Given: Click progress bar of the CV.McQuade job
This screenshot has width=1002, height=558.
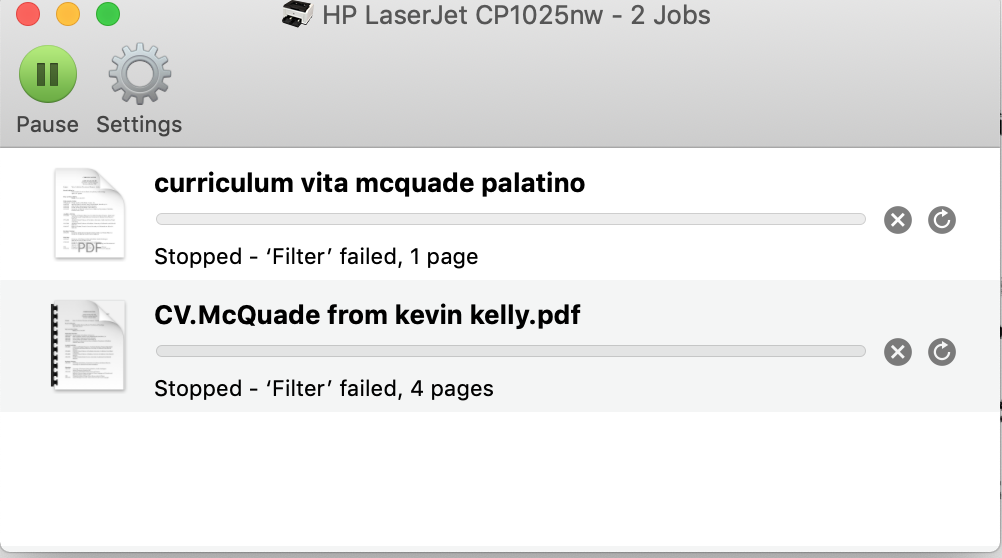Looking at the screenshot, I should 510,351.
